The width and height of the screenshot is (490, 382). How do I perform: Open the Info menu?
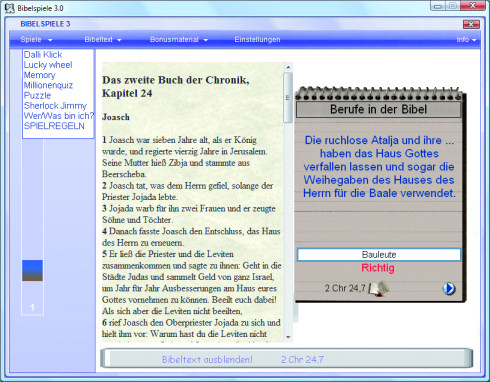click(466, 40)
